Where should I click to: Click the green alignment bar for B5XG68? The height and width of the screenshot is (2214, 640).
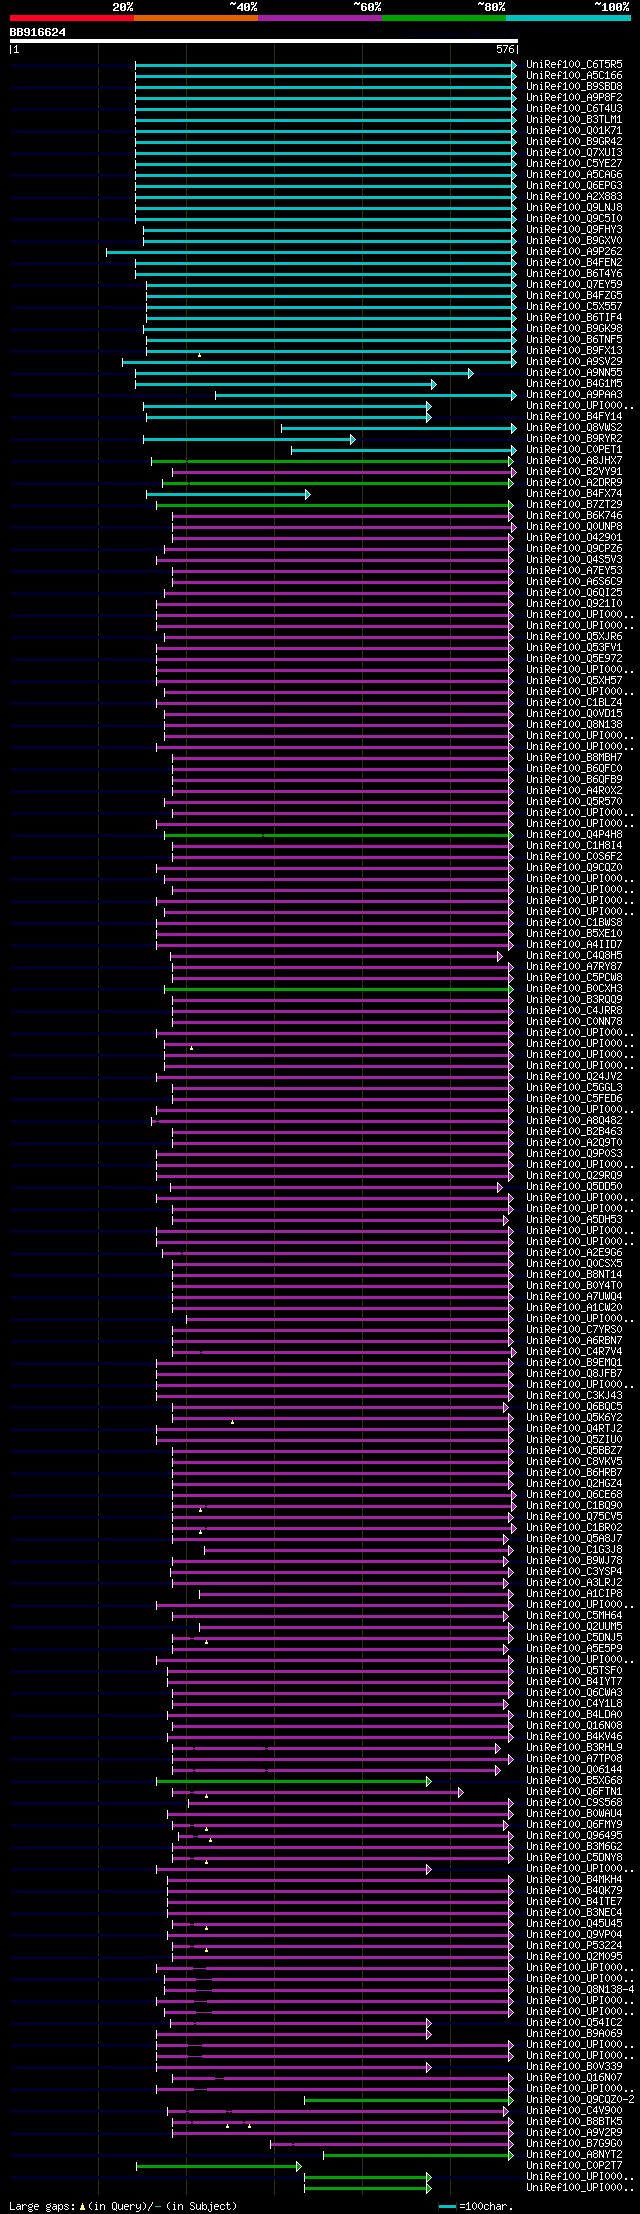[x=293, y=1780]
